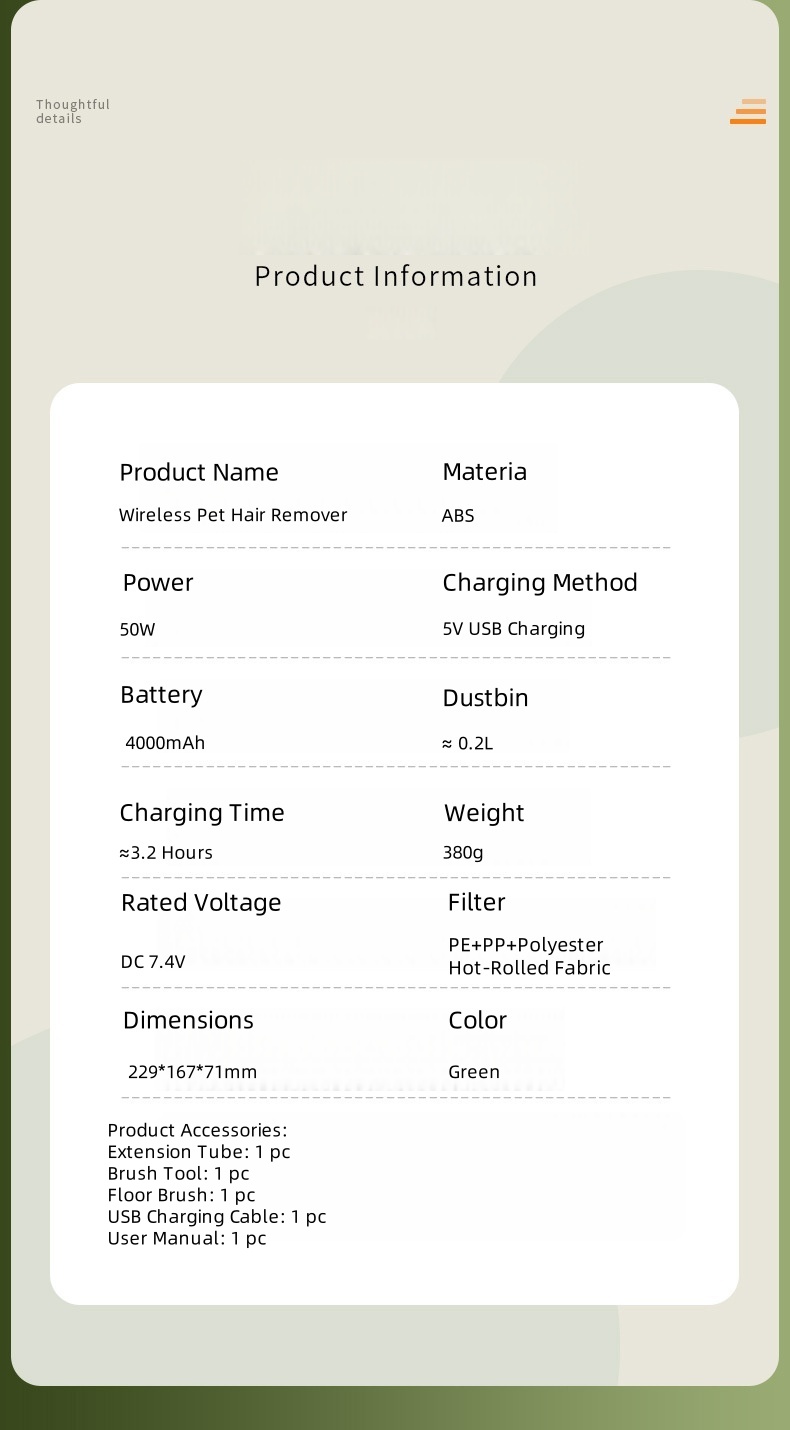The image size is (790, 1430).
Task: Select the 'ABS' material value
Action: (458, 516)
